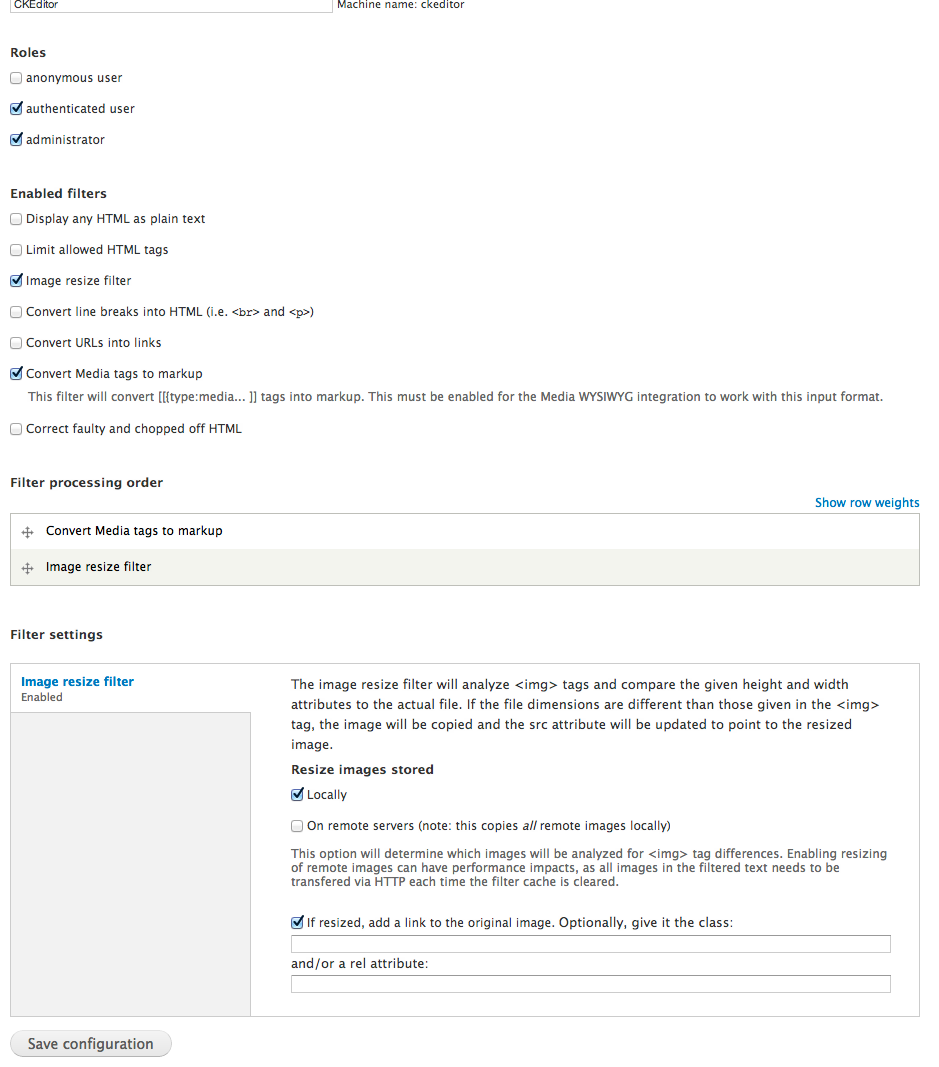This screenshot has height=1067, width=939.
Task: Uncheck the authenticated user role
Action: click(x=16, y=109)
